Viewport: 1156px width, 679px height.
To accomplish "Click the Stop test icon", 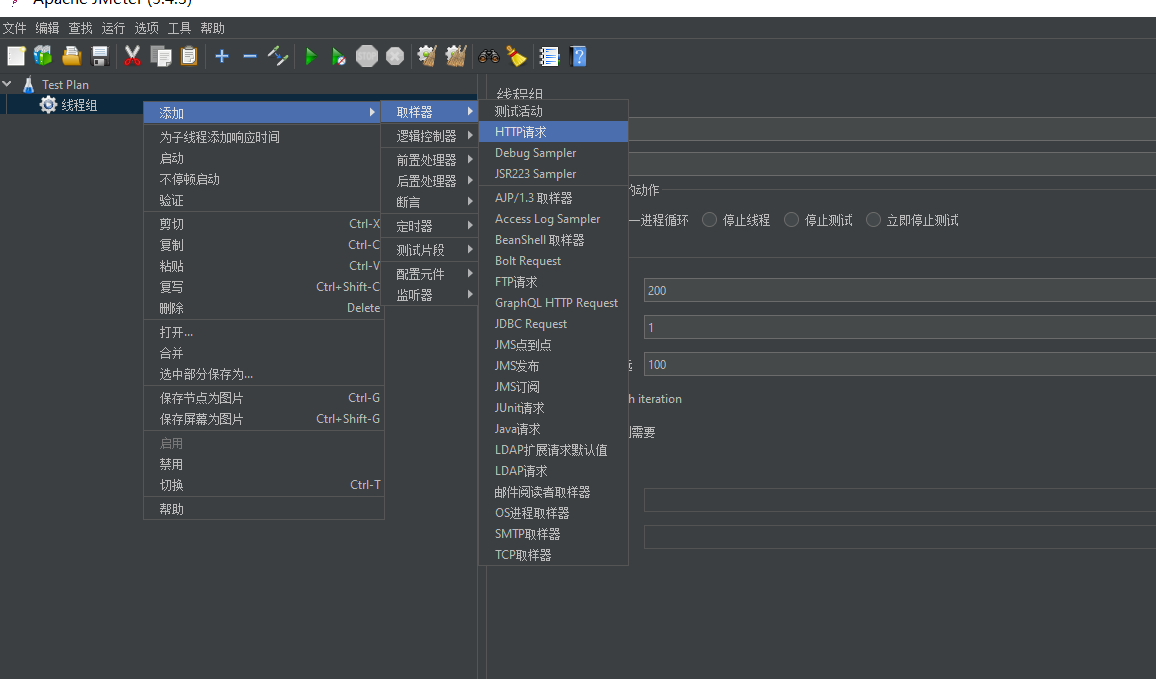I will (x=366, y=56).
